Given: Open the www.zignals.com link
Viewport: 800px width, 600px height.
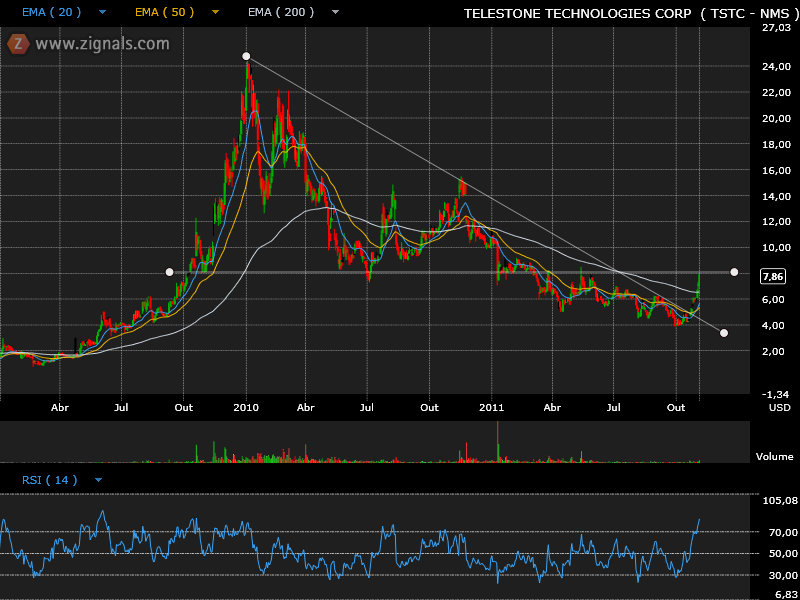Looking at the screenshot, I should click(x=102, y=44).
